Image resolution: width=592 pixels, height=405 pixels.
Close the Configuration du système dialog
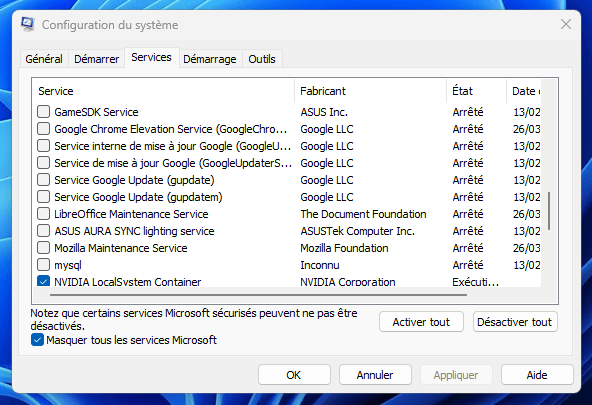pyautogui.click(x=566, y=25)
